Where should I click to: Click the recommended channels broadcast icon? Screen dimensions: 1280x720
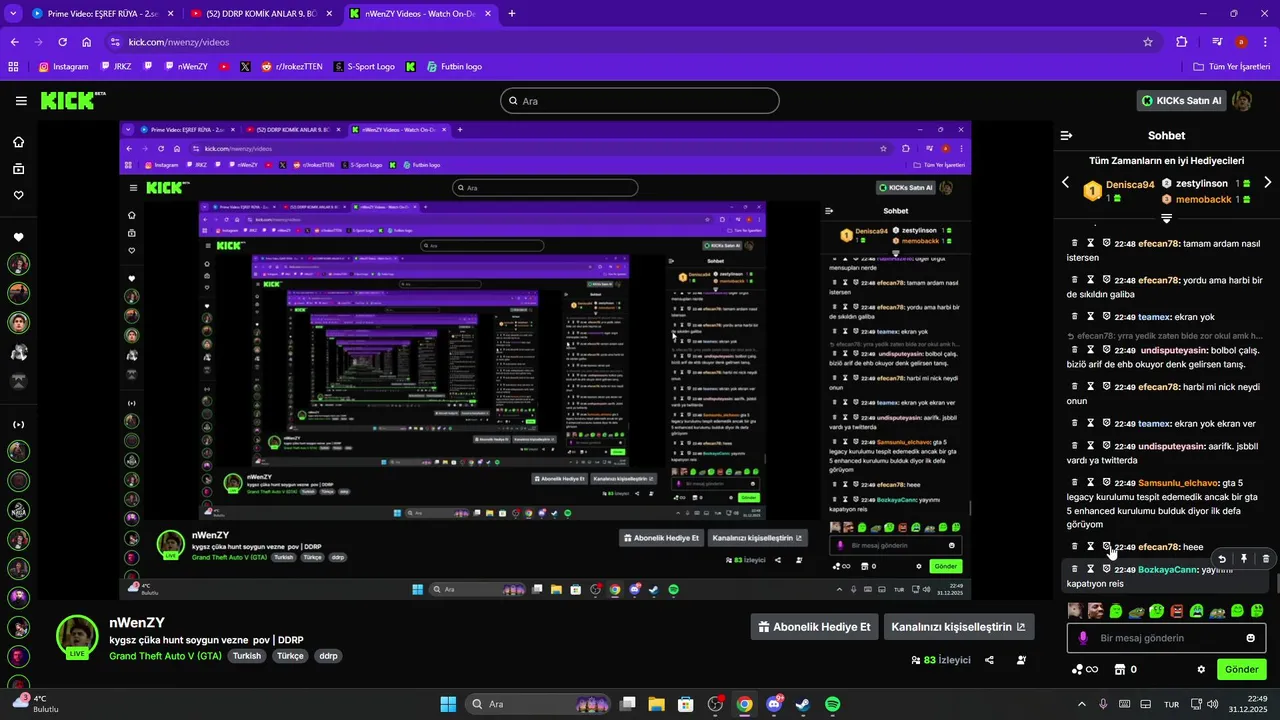19,425
